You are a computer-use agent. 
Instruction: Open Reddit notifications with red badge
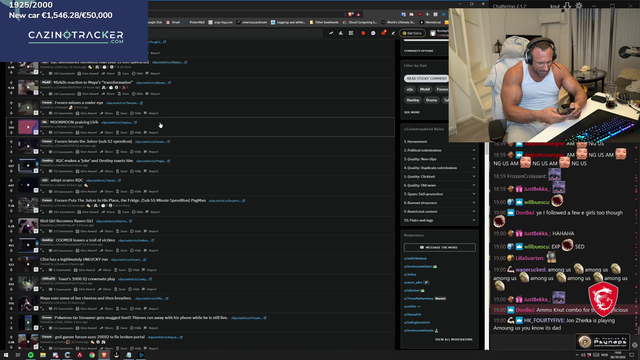point(383,33)
